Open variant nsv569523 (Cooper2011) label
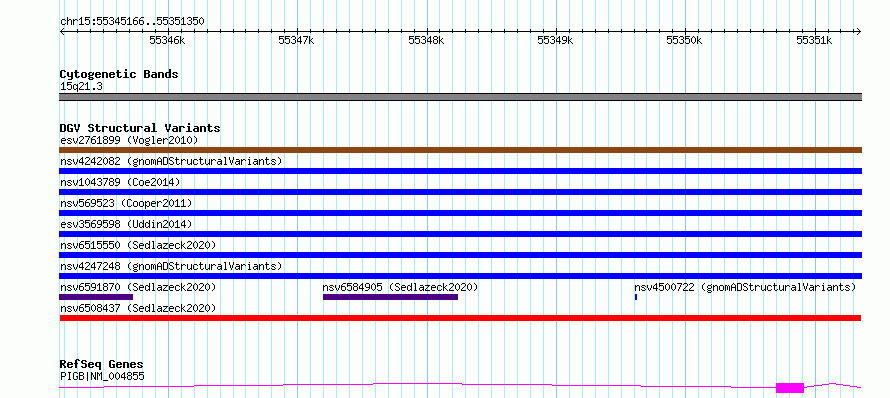Image resolution: width=890 pixels, height=398 pixels. click(x=126, y=203)
